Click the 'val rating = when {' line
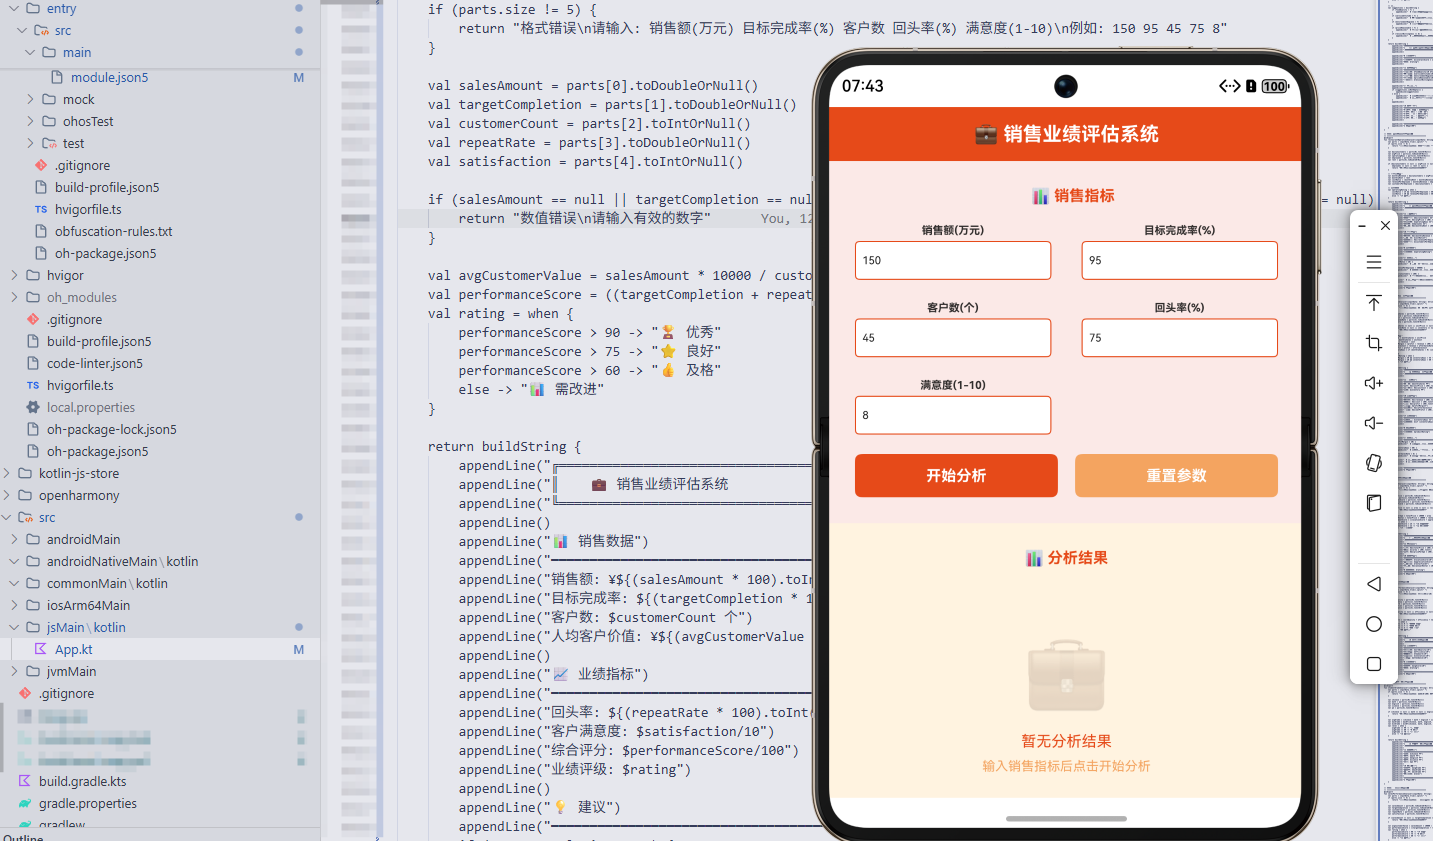Screen dimensions: 1433x841 tap(500, 313)
